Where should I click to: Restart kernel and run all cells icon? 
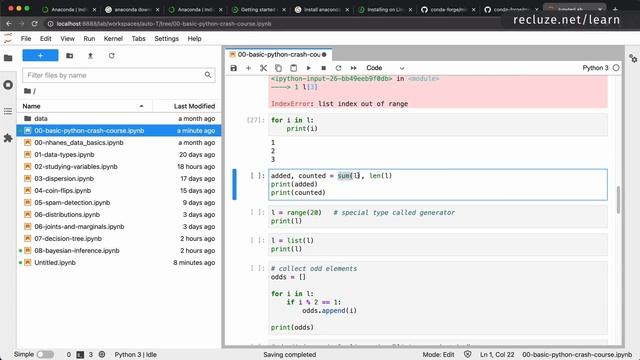click(353, 68)
